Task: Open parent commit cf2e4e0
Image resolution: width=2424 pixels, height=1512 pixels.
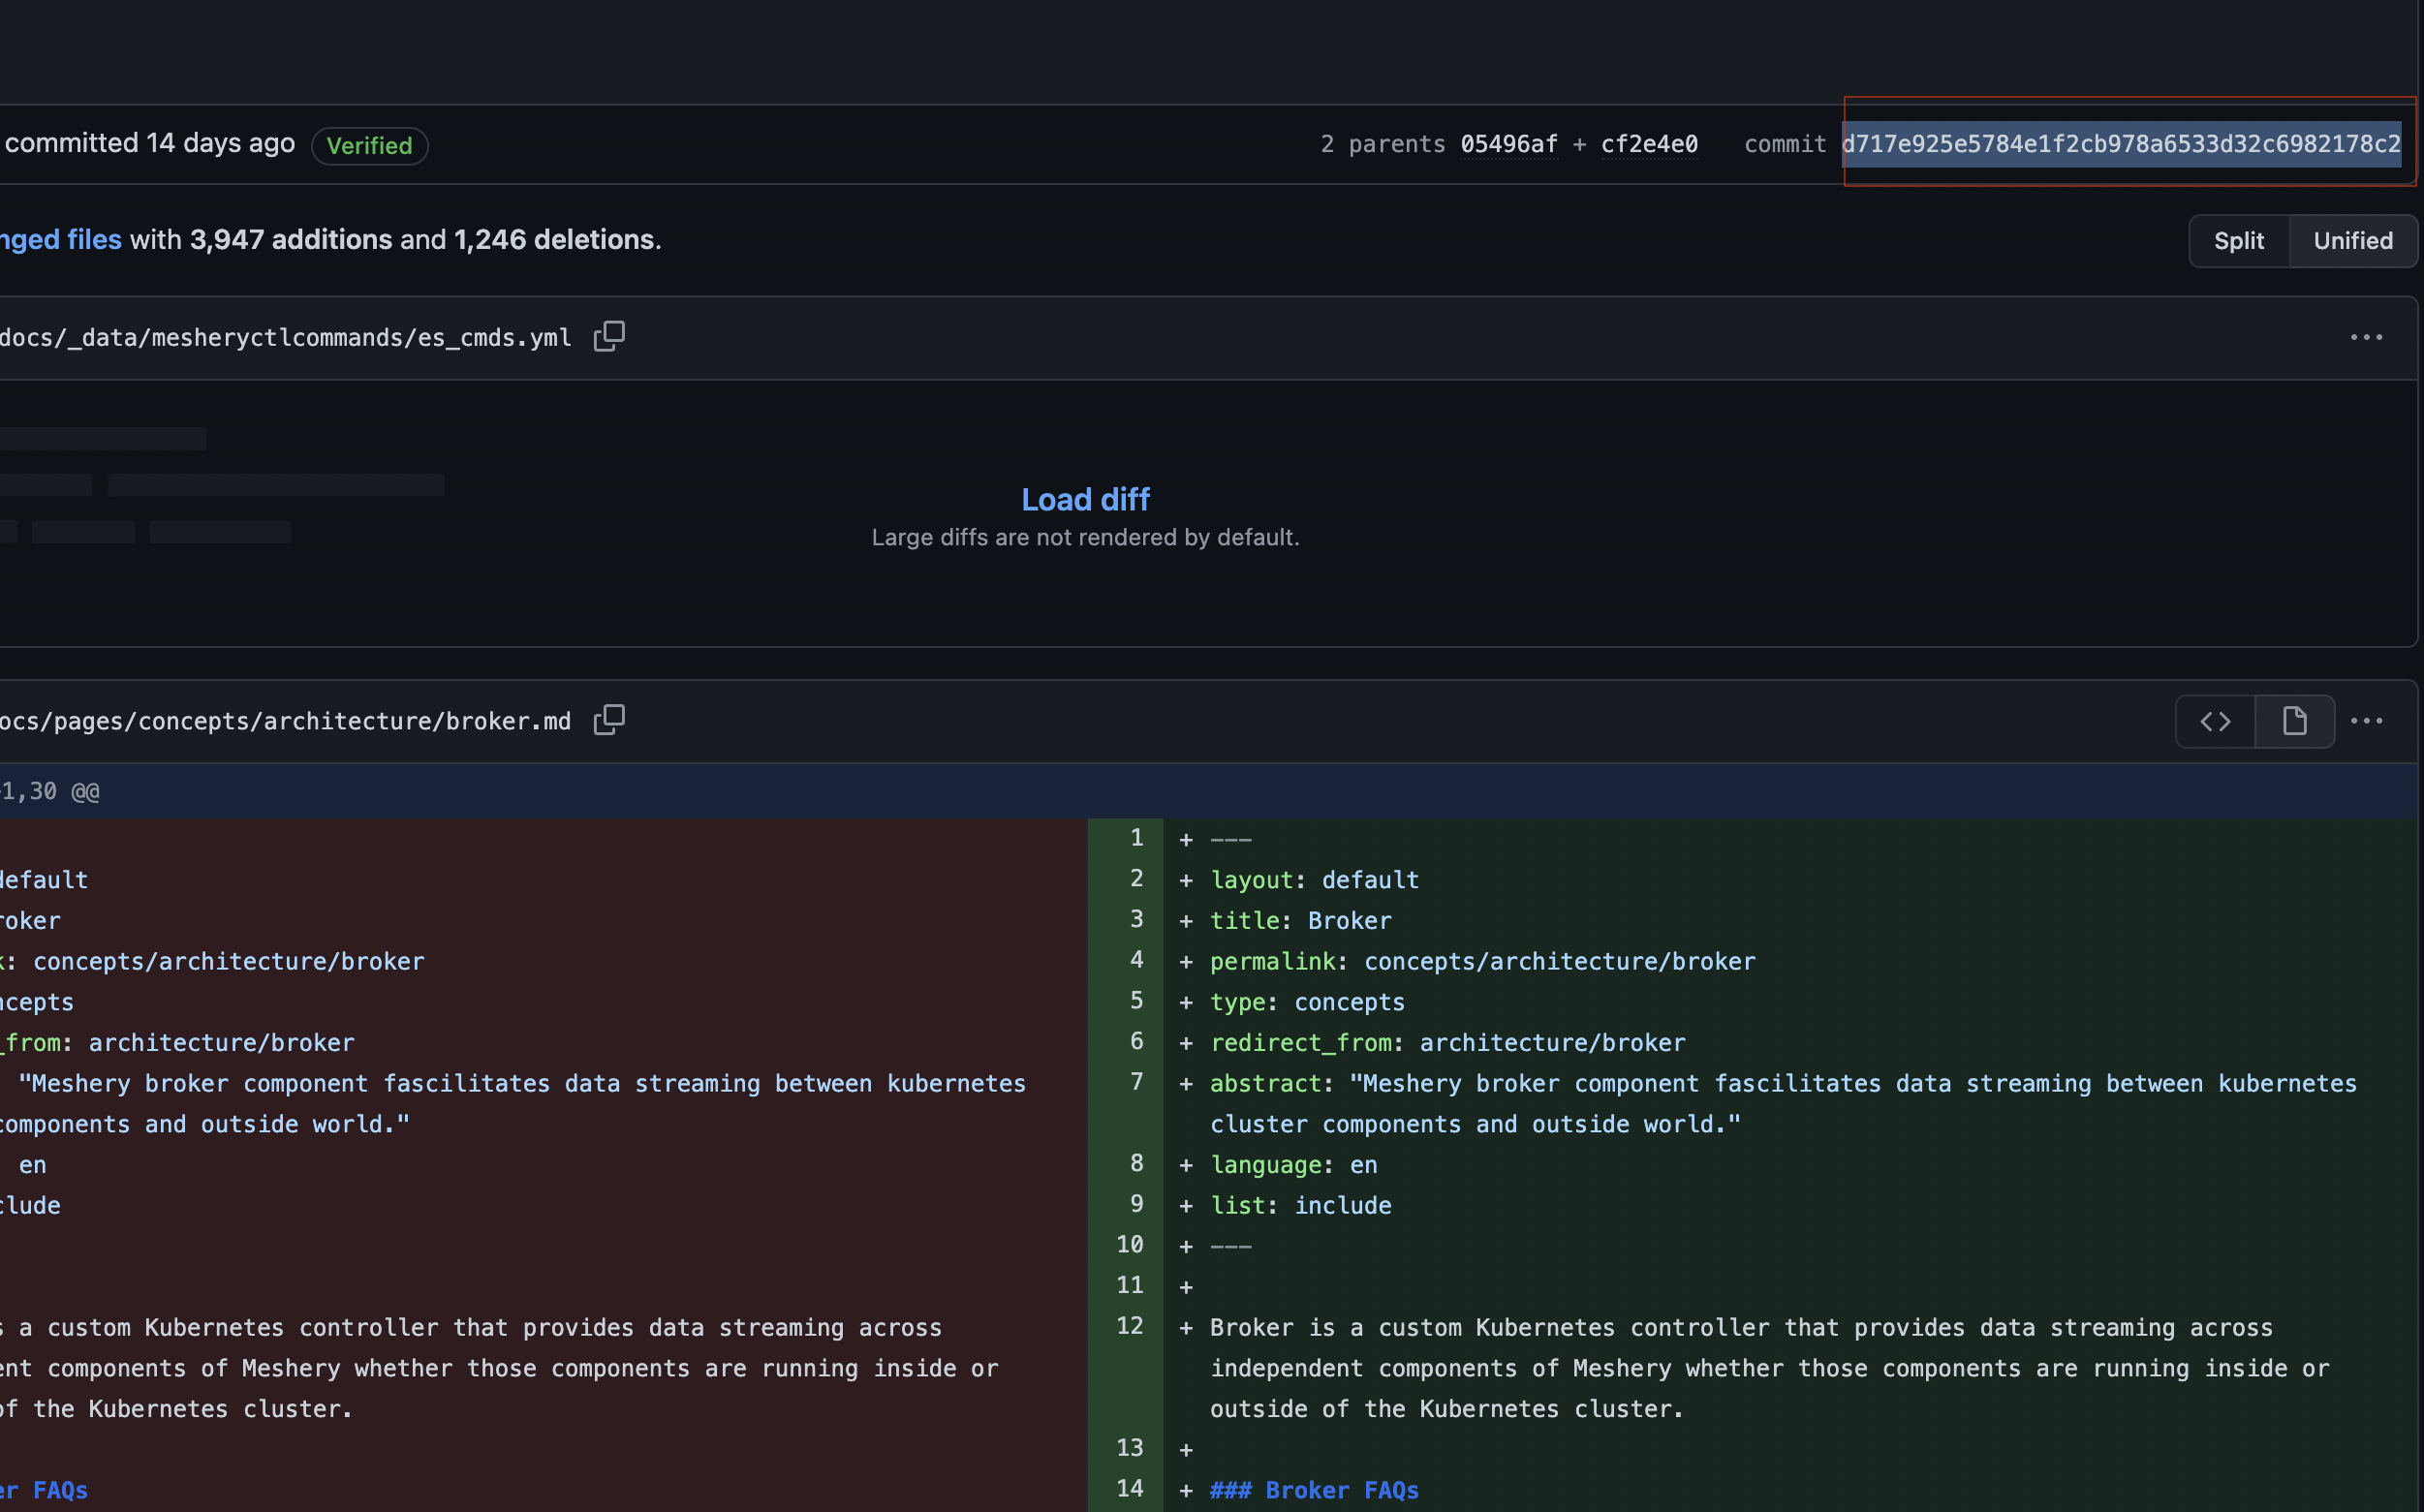Action: pos(1649,144)
